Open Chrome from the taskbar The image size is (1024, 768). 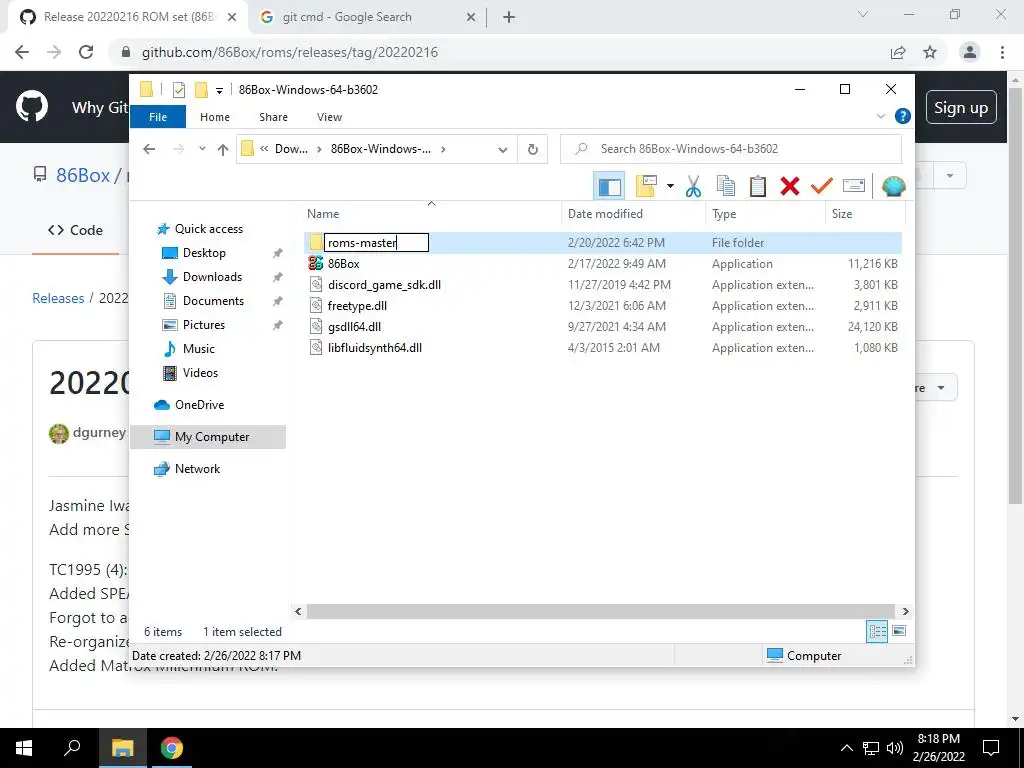(x=172, y=748)
